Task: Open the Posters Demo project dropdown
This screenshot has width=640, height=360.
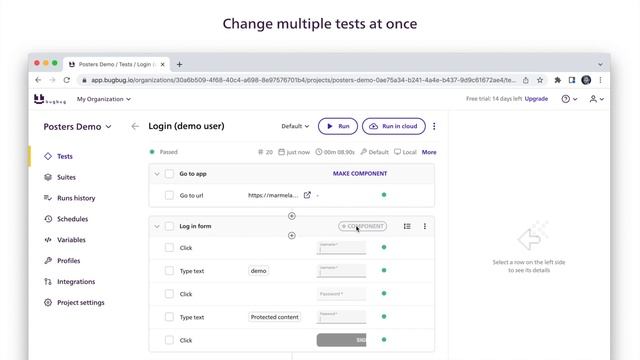Action: click(78, 127)
